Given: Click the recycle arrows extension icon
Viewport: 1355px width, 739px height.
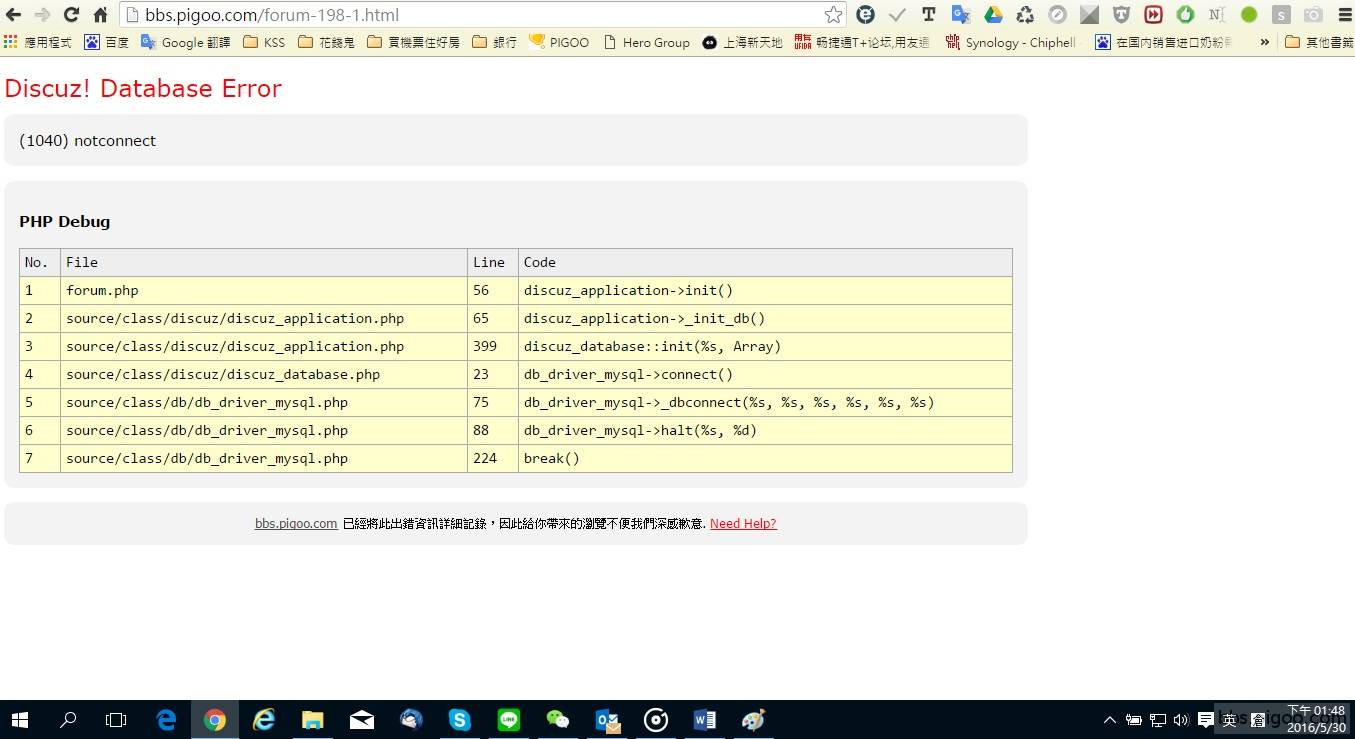Looking at the screenshot, I should (x=1025, y=15).
